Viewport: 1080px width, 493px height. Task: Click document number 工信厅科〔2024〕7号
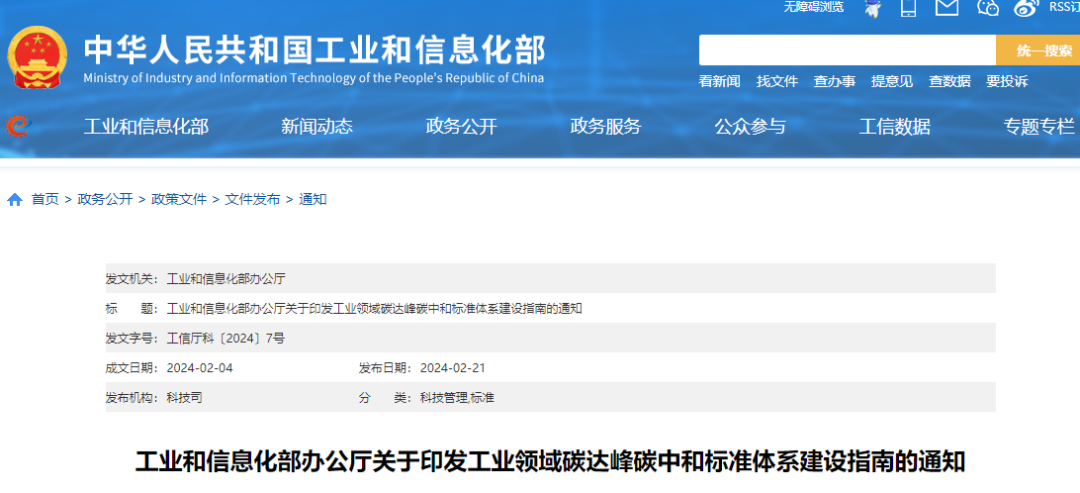pos(226,338)
